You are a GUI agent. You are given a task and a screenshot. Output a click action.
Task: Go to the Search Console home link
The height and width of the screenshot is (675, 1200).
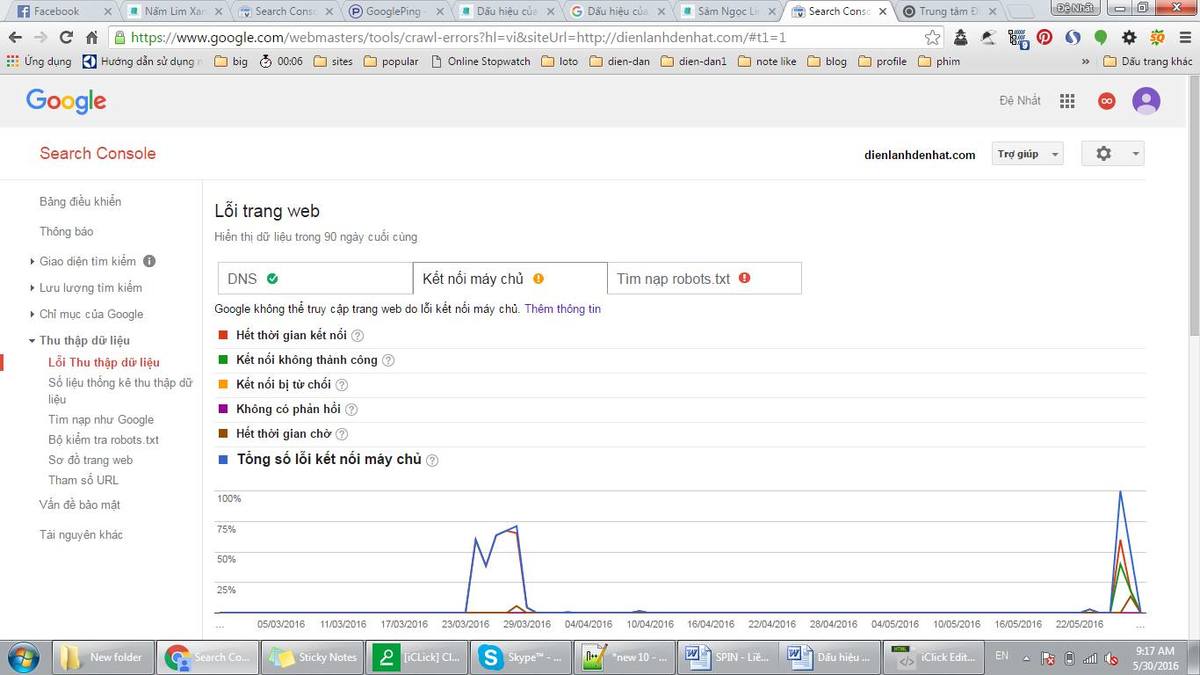[x=98, y=153]
